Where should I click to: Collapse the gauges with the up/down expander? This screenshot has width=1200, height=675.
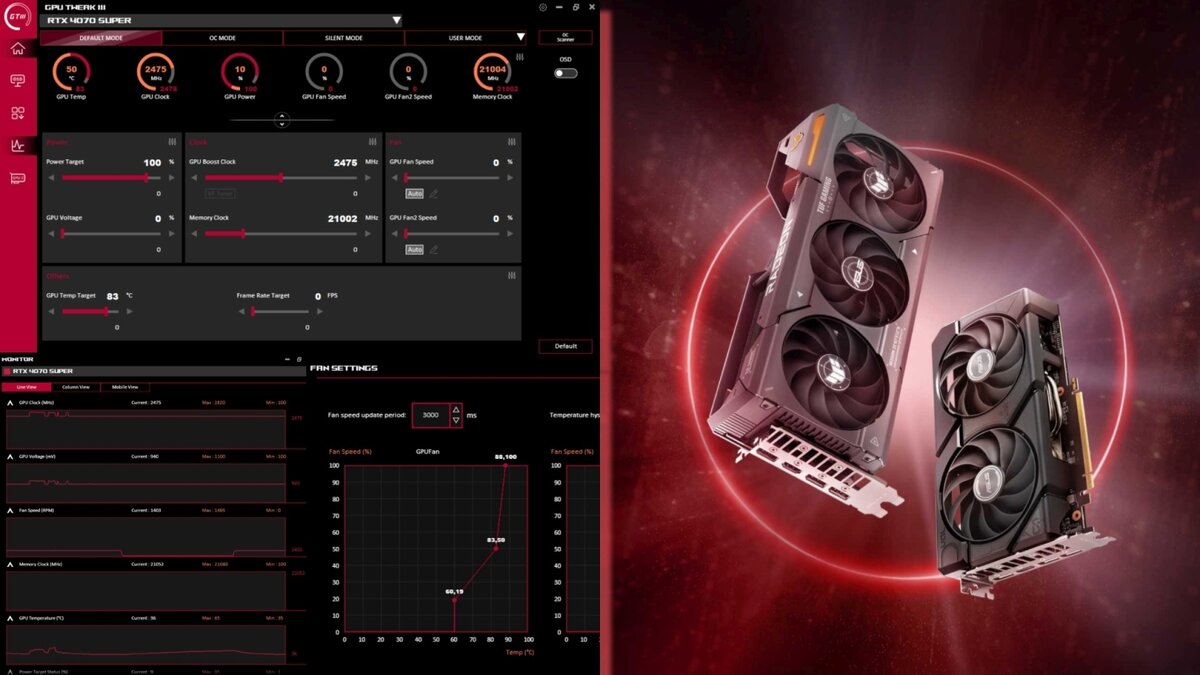click(x=282, y=119)
